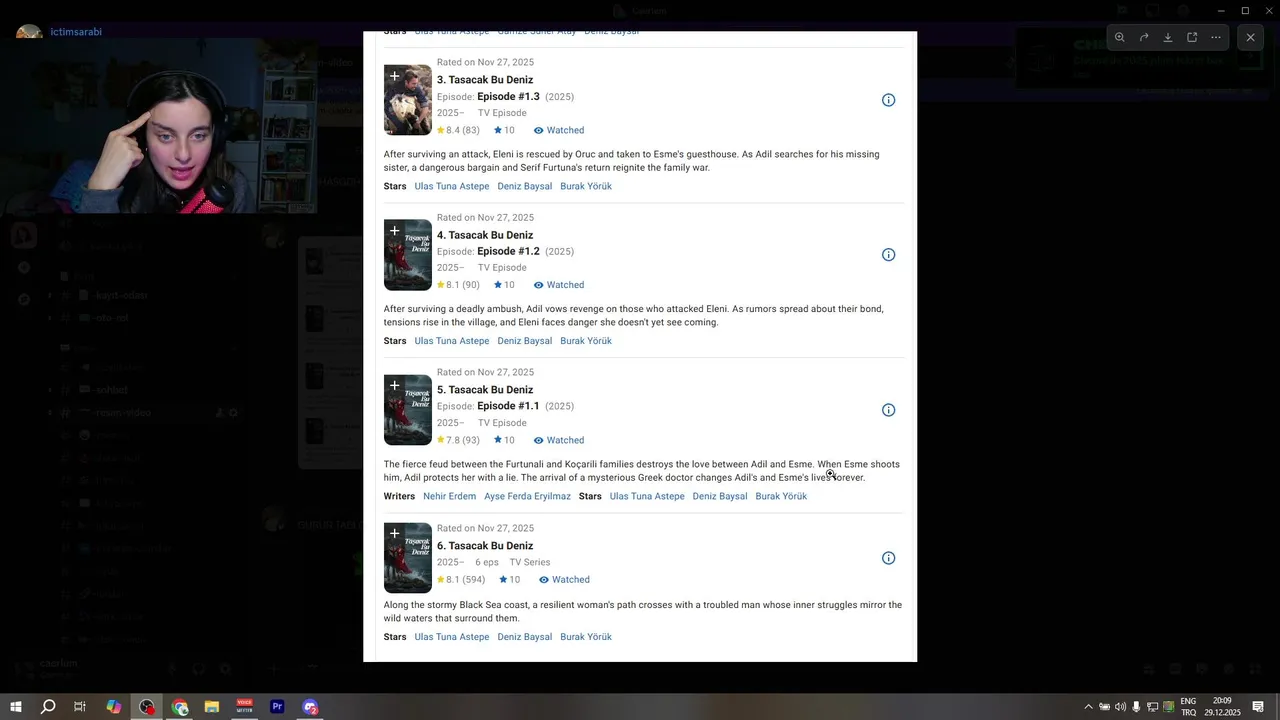The width and height of the screenshot is (1280, 720).
Task: Download the image with the download icon
Action: [x=1168, y=37]
